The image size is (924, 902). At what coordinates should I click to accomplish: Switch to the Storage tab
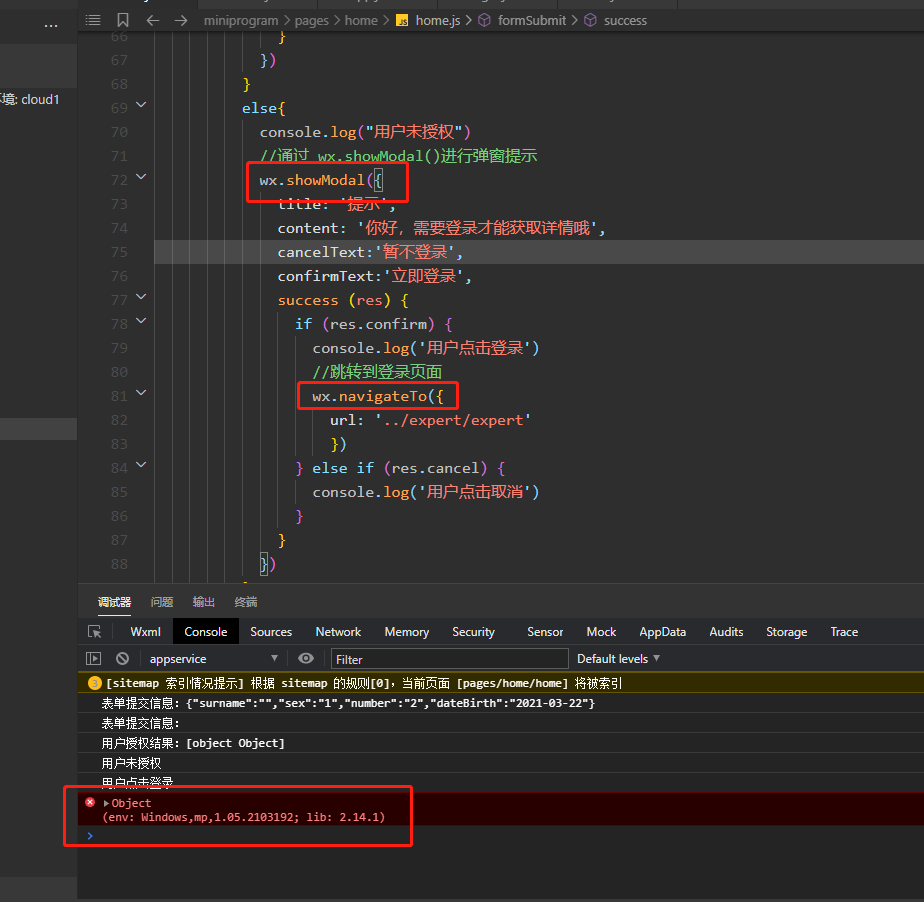pos(786,632)
